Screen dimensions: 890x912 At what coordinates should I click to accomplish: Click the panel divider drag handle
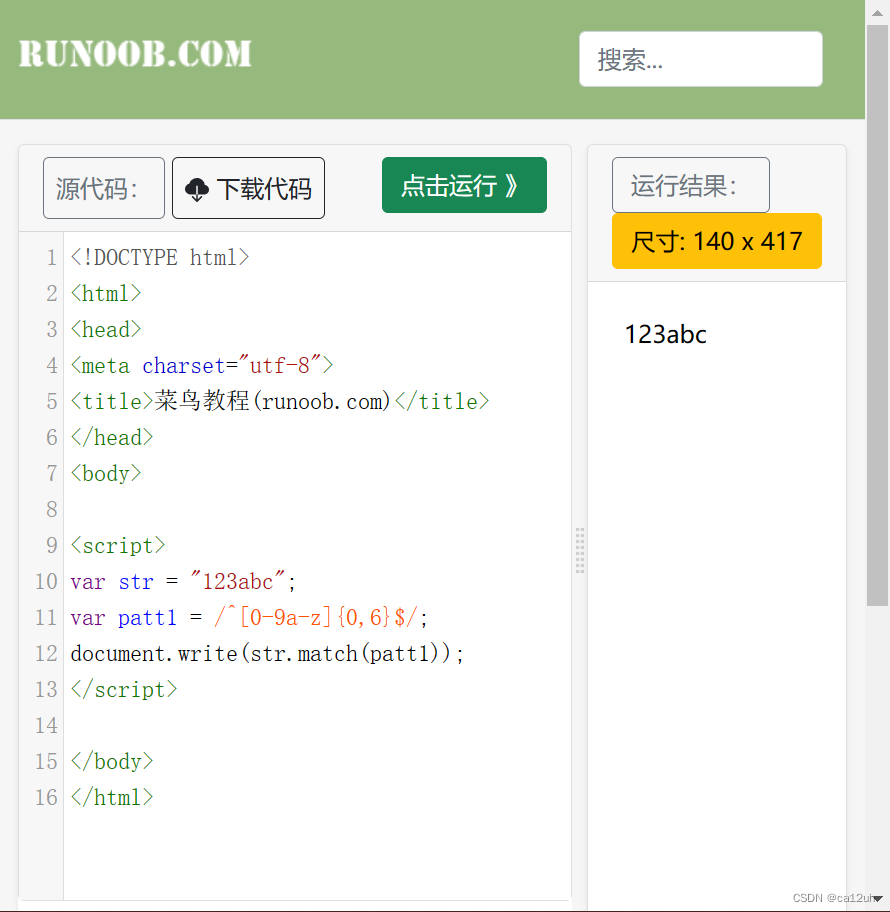click(x=580, y=550)
